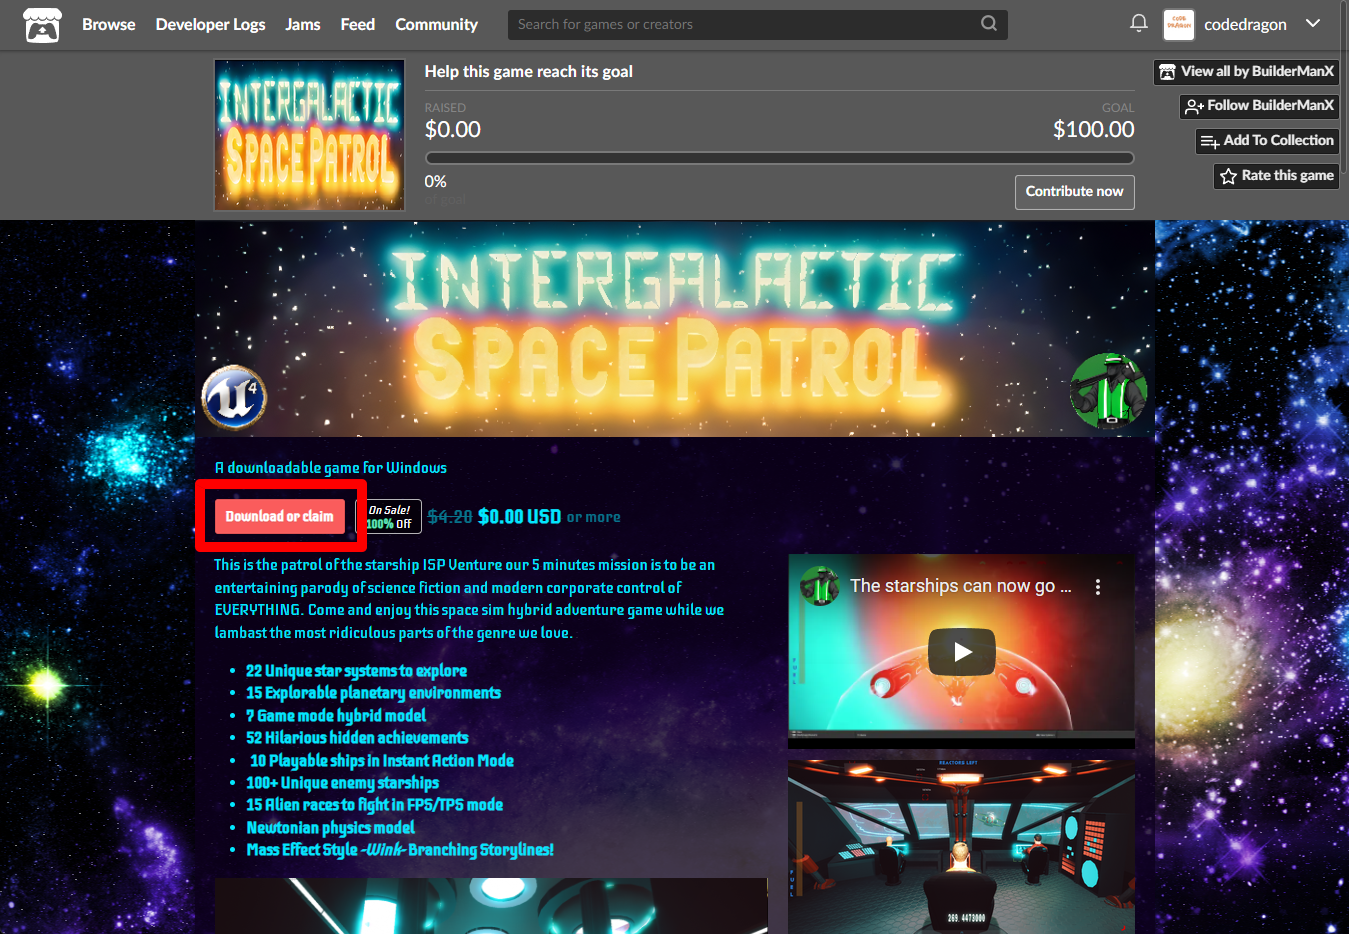Image resolution: width=1349 pixels, height=934 pixels.
Task: Open the itch.io home logo
Action: click(42, 25)
